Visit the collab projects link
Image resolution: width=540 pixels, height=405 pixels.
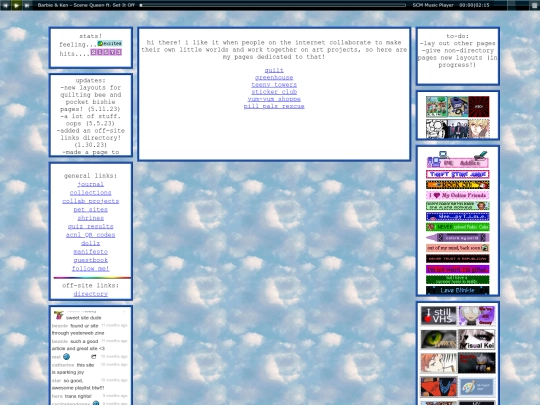pyautogui.click(x=91, y=201)
